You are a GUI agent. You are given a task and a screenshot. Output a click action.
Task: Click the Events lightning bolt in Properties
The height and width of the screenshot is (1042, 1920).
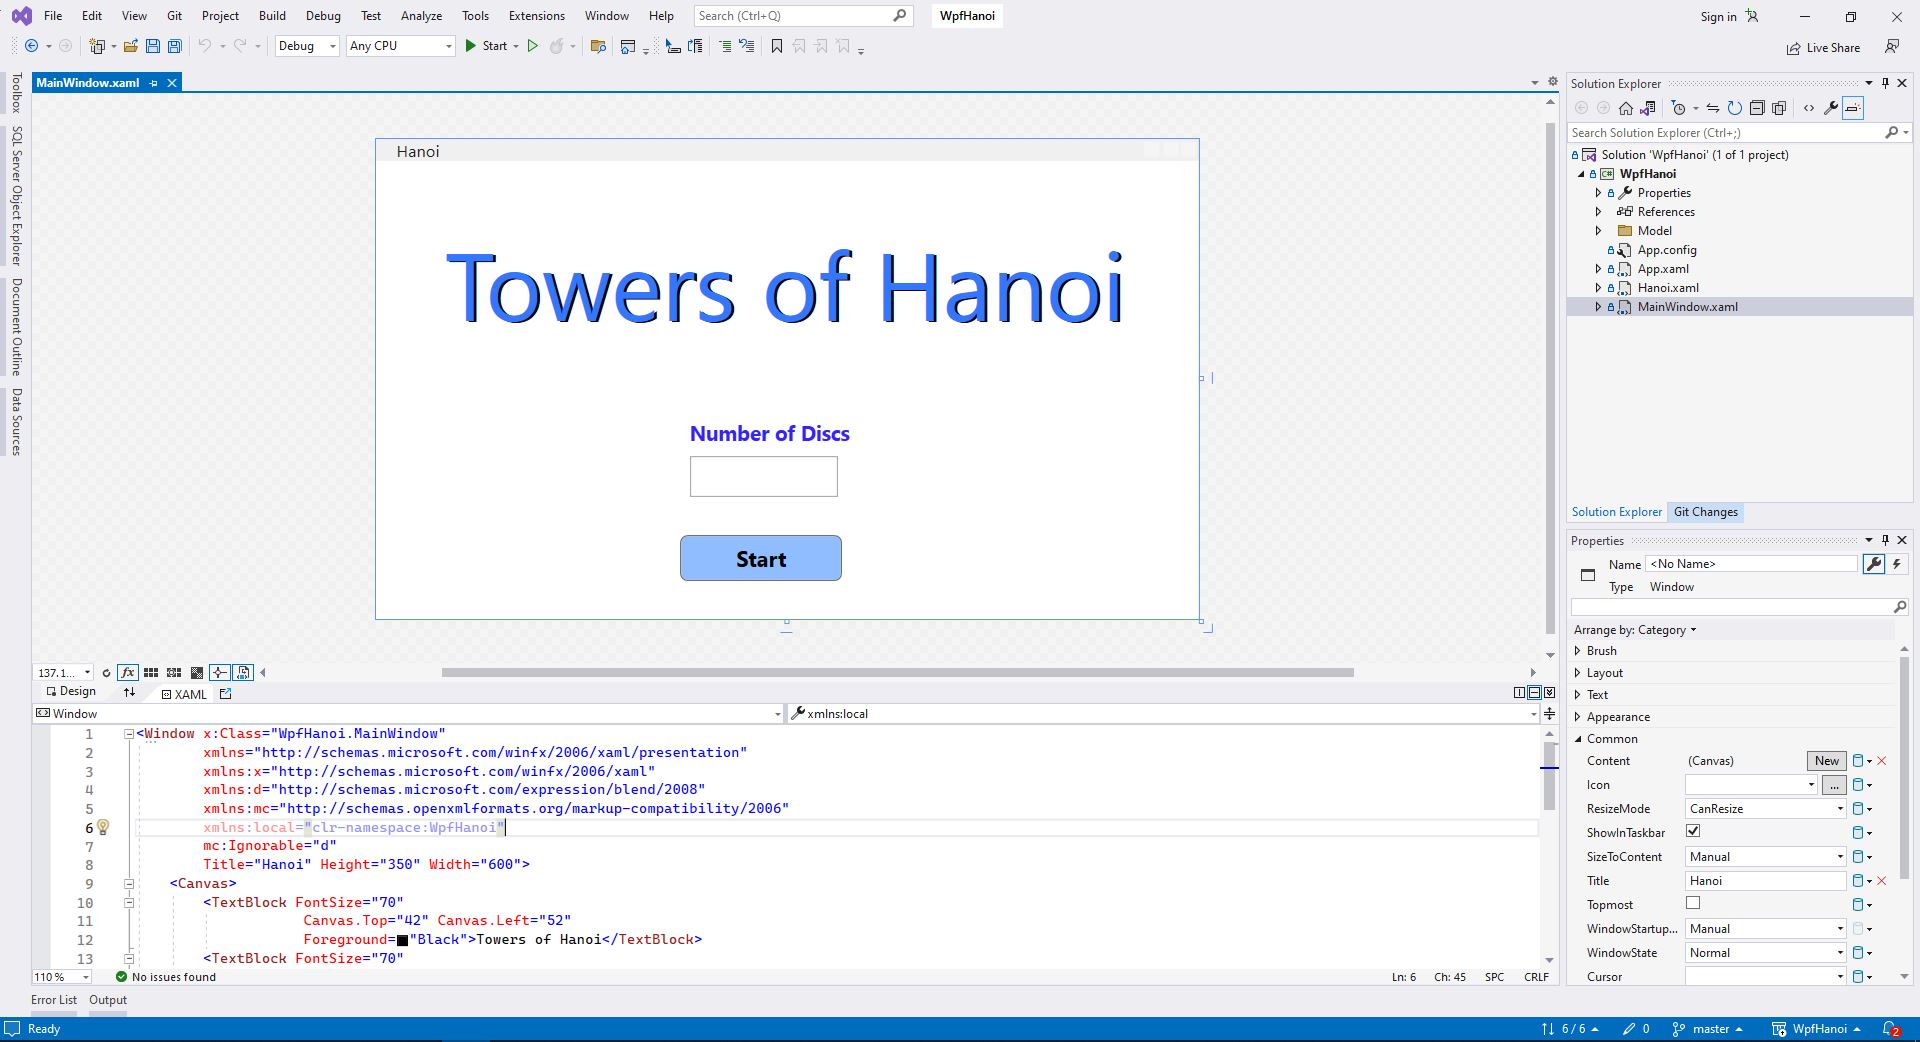(x=1897, y=564)
